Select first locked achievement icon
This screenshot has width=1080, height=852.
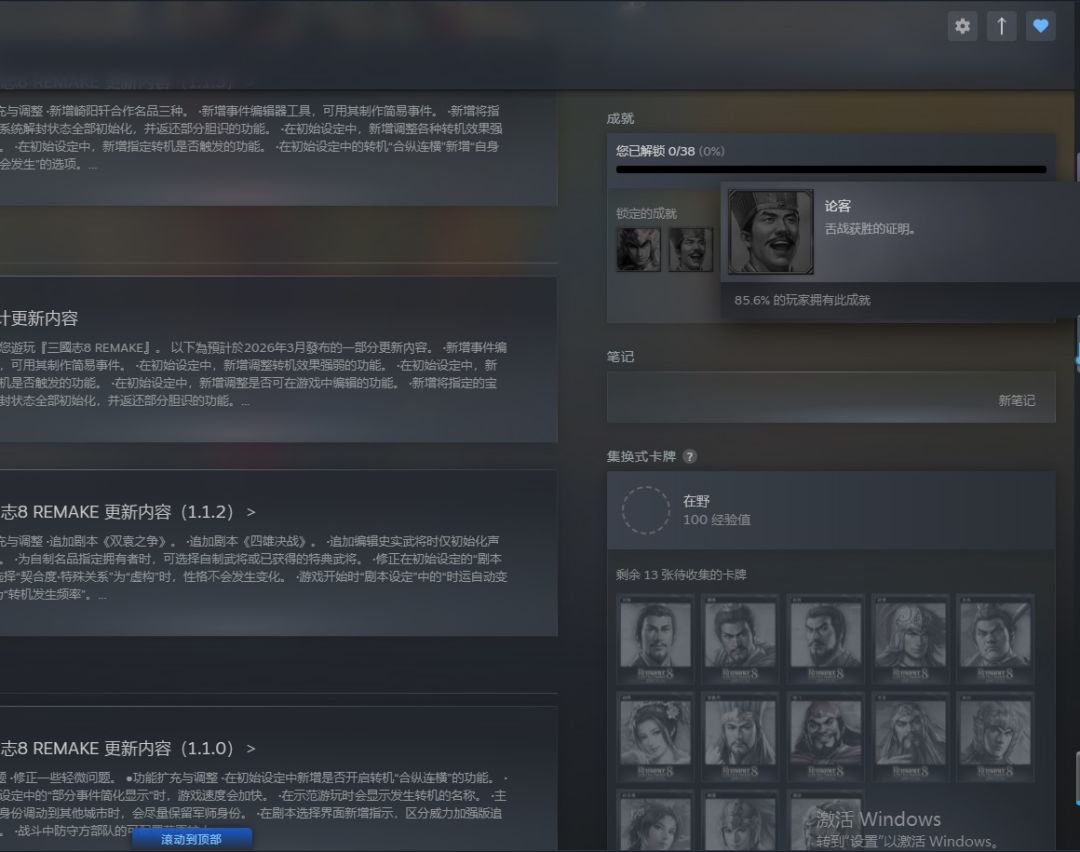(638, 249)
